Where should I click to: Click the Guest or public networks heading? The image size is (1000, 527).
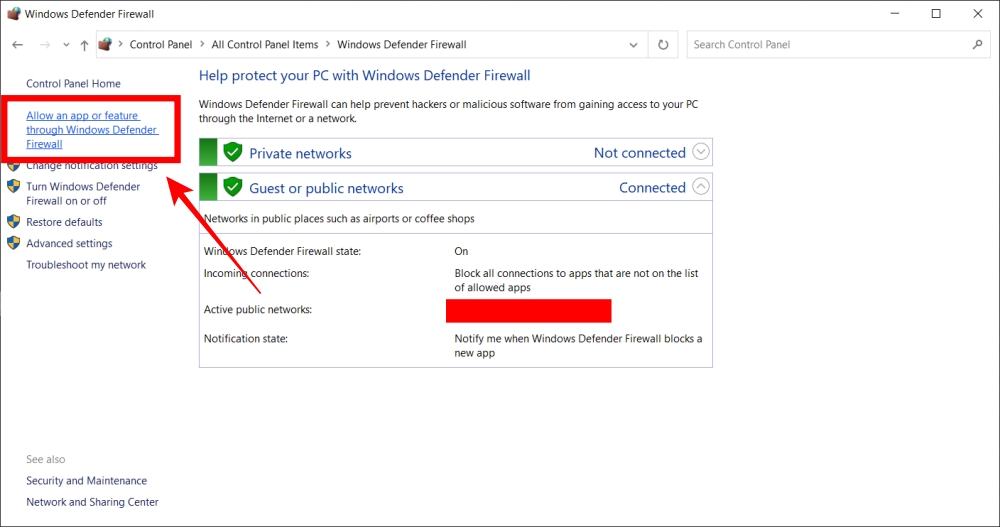tap(326, 188)
